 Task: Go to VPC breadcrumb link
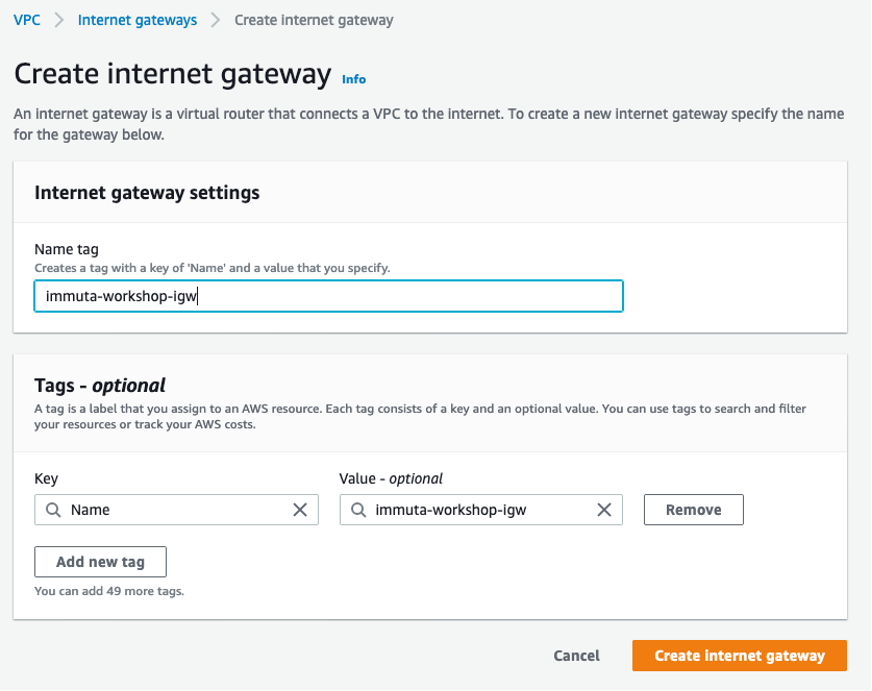point(27,21)
